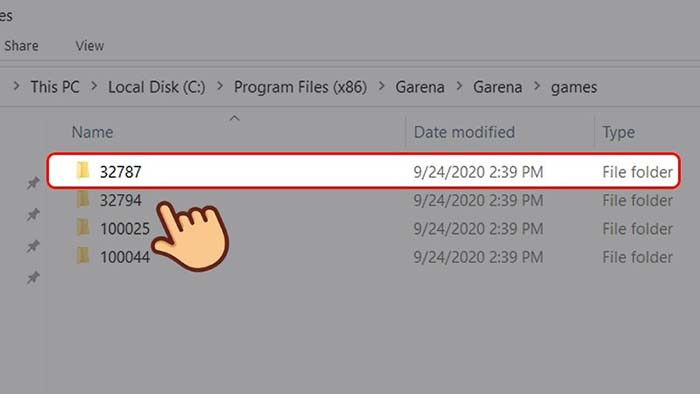Expand chevron after Program Files (x86)
The width and height of the screenshot is (700, 394).
point(381,87)
